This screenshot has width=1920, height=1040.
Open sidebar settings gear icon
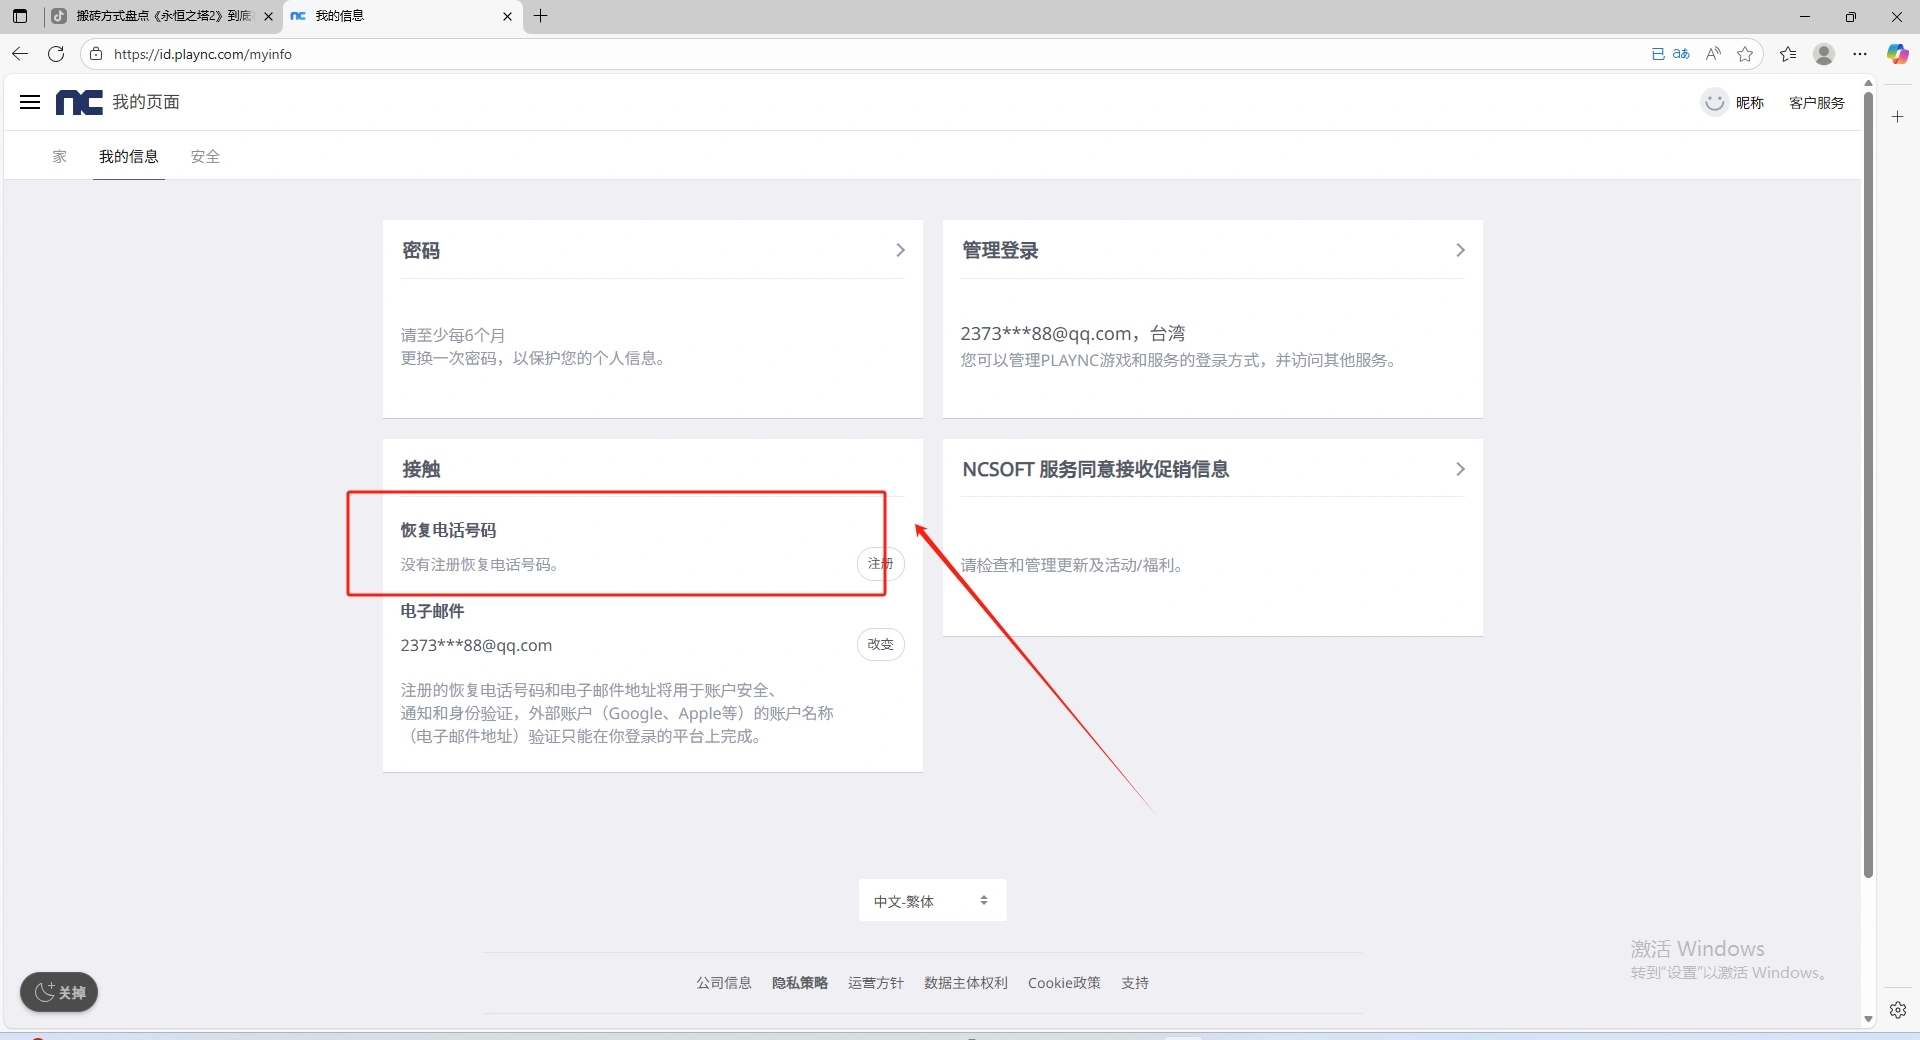pos(1897,1010)
